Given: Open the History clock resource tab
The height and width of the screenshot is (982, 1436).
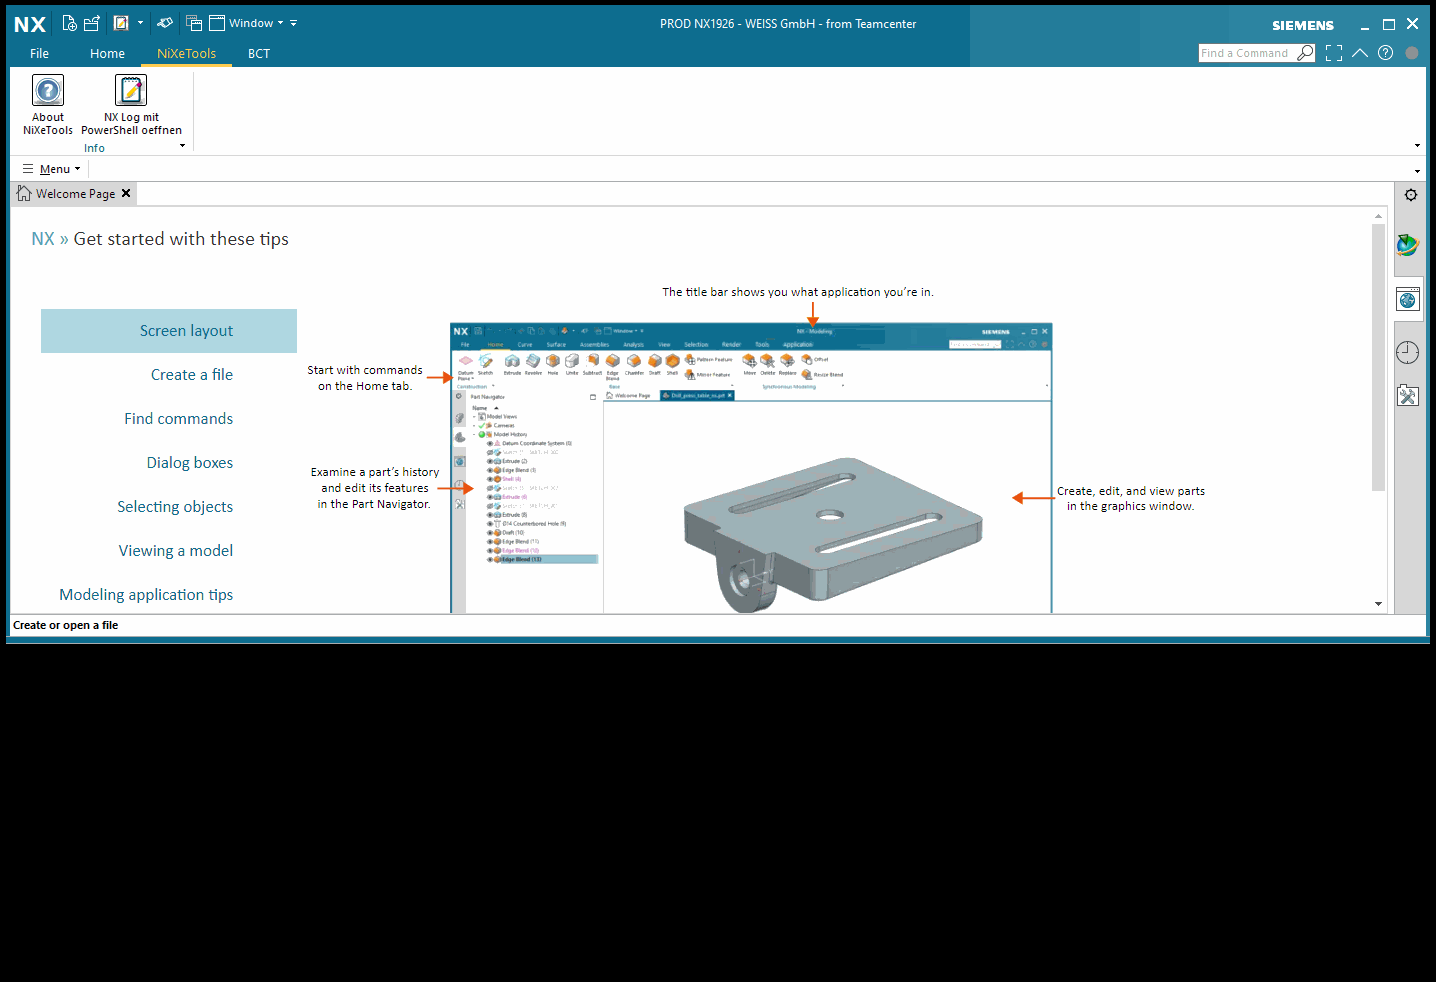Looking at the screenshot, I should pos(1408,352).
